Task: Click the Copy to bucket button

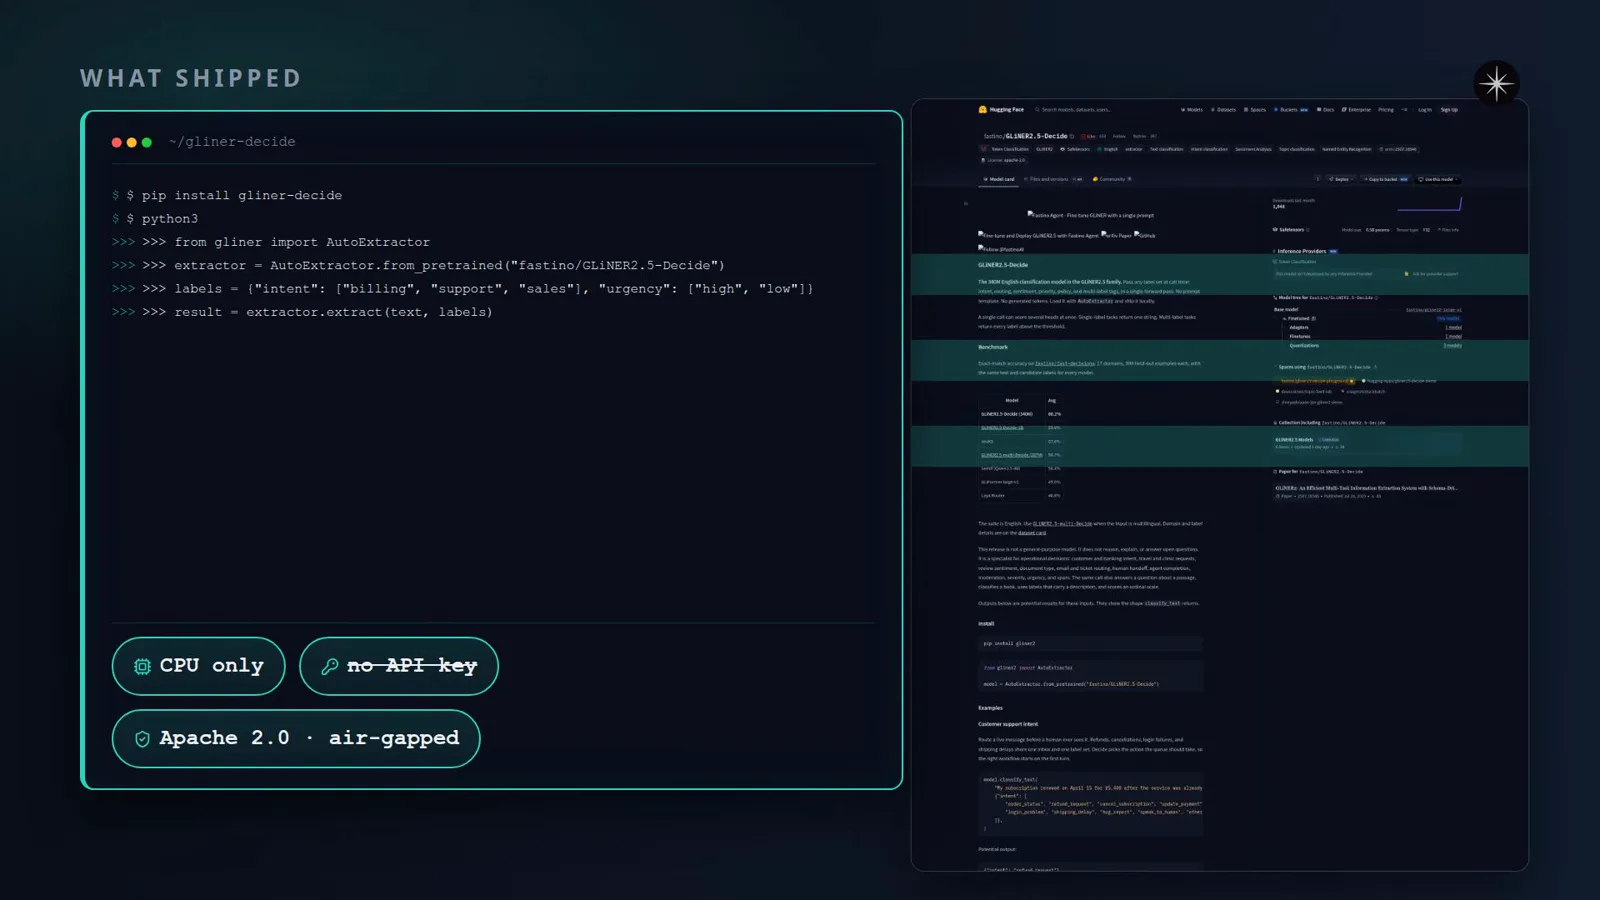Action: point(1386,179)
